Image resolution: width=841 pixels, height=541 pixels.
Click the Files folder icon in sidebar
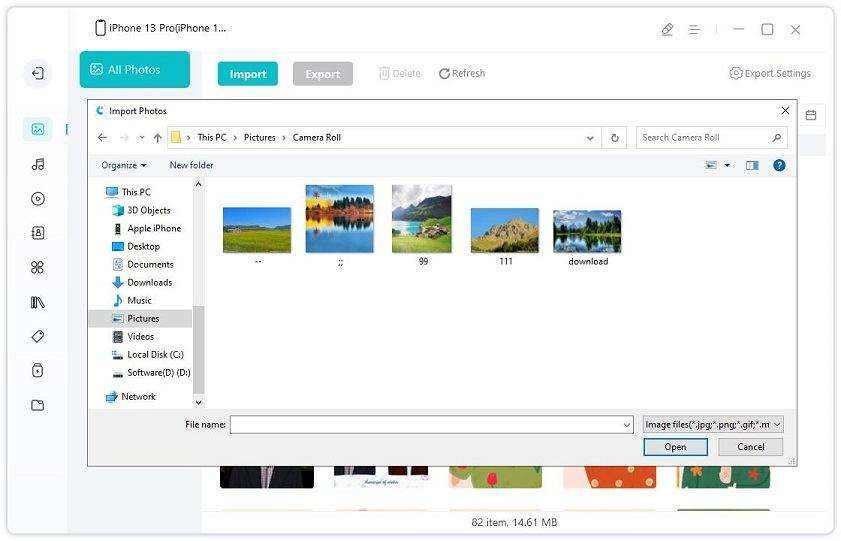[x=38, y=405]
